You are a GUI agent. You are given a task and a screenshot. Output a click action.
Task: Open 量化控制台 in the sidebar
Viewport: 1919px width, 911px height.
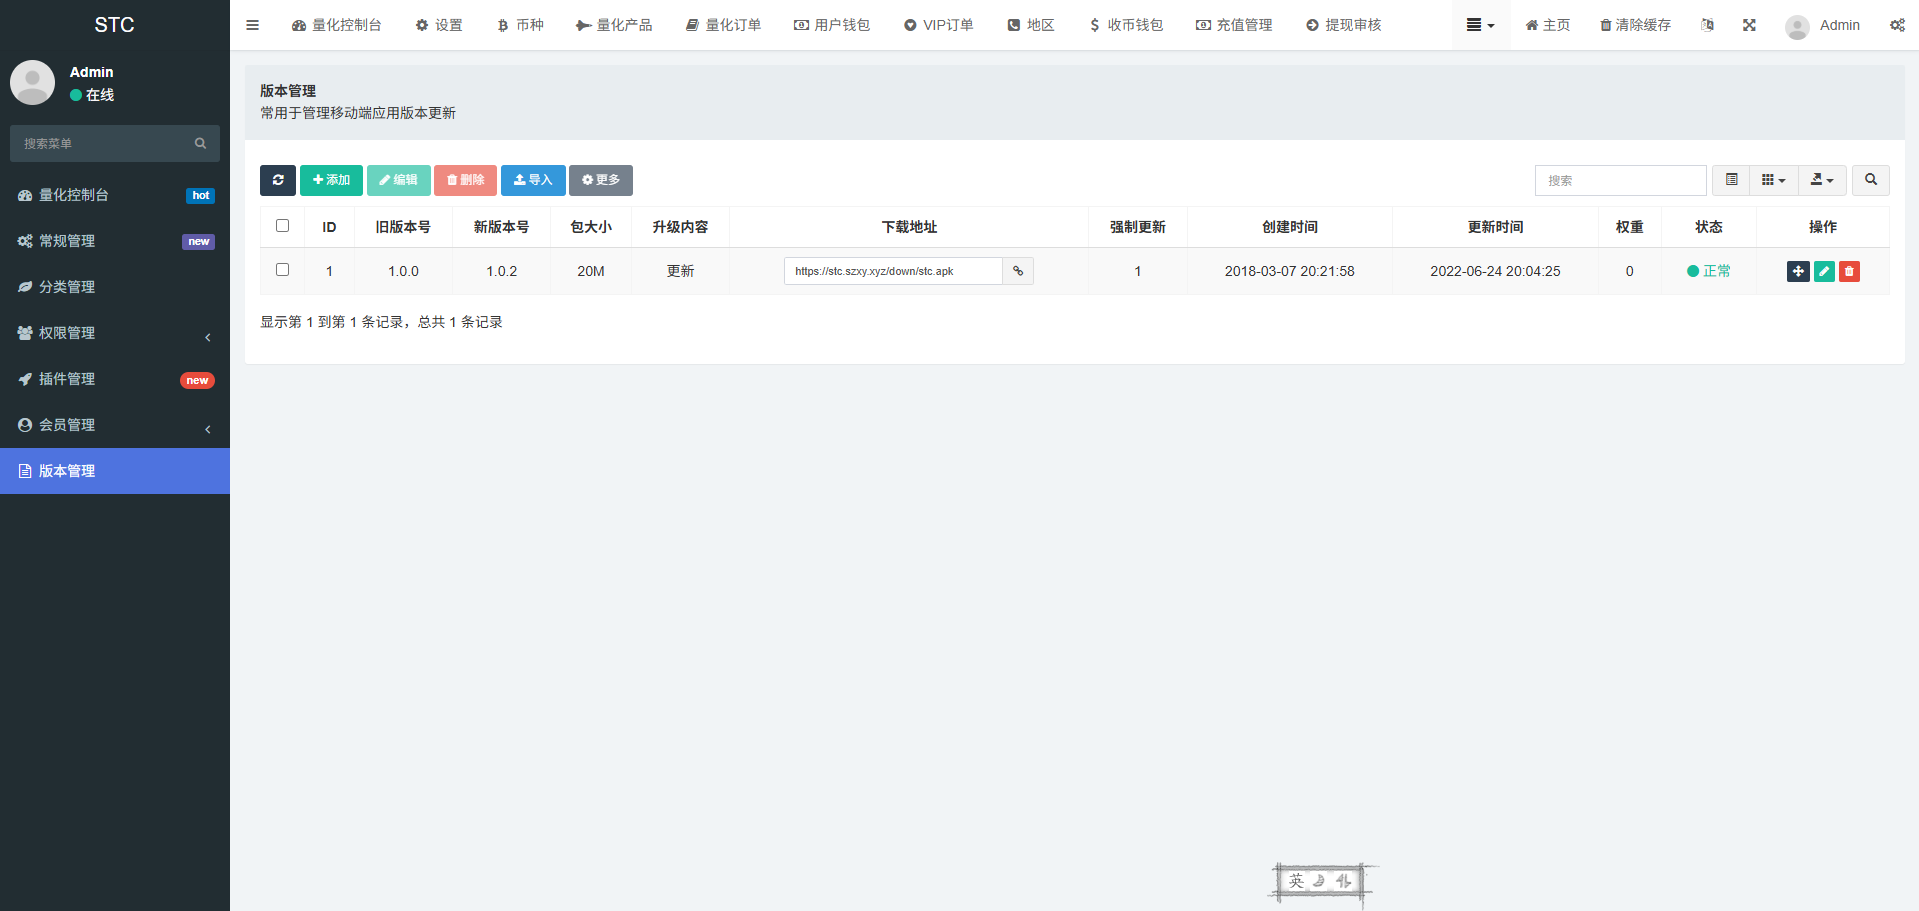[x=115, y=195]
